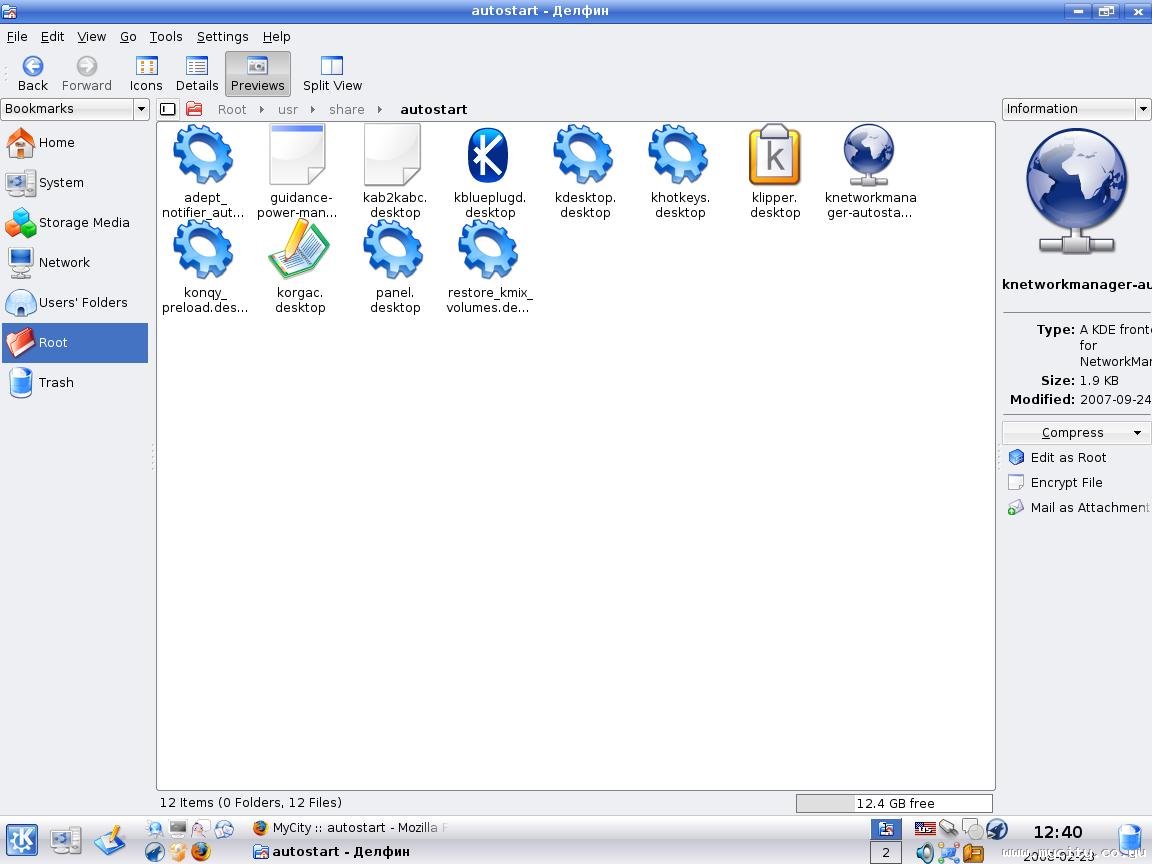Switch to virtual desktop 1 in pager
1152x864 pixels.
pyautogui.click(x=885, y=829)
